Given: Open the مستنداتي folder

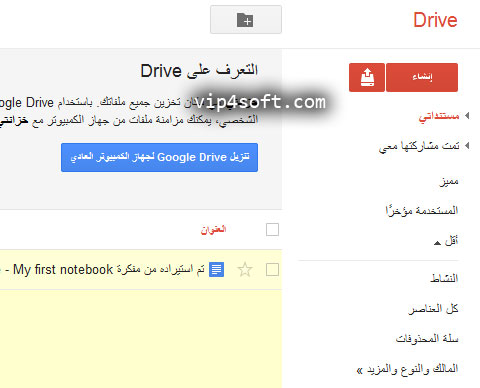Looking at the screenshot, I should (439, 116).
